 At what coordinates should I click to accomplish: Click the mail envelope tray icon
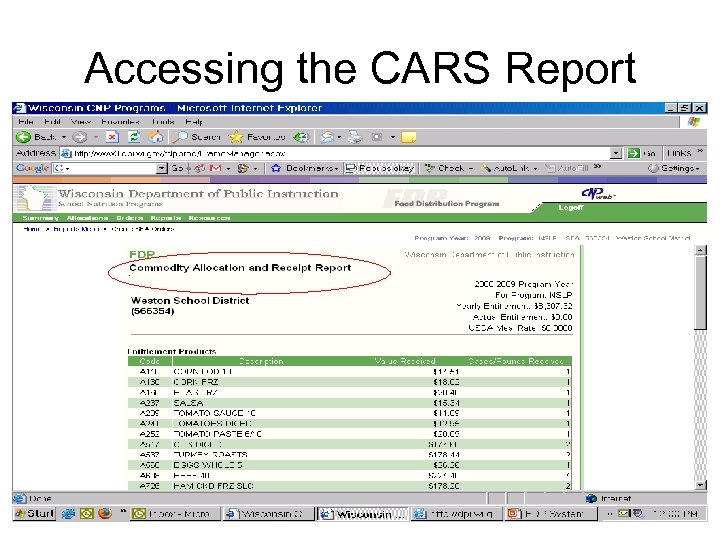click(623, 513)
